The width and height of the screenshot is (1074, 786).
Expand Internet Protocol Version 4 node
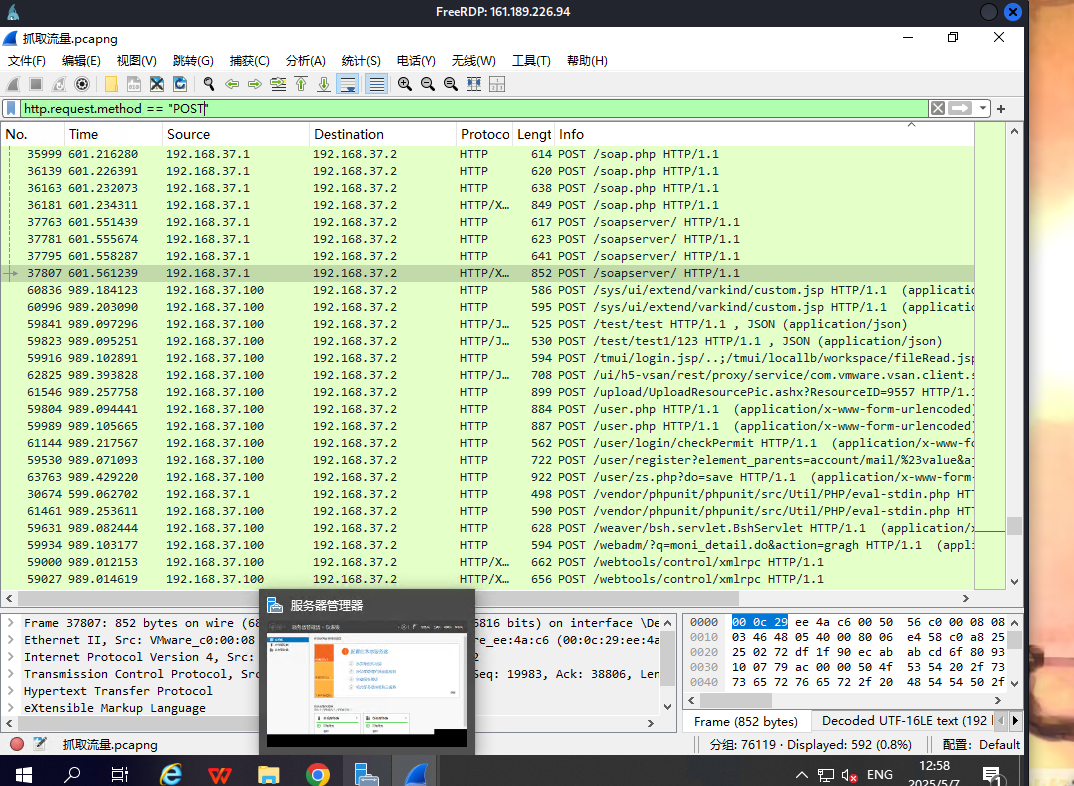click(11, 657)
